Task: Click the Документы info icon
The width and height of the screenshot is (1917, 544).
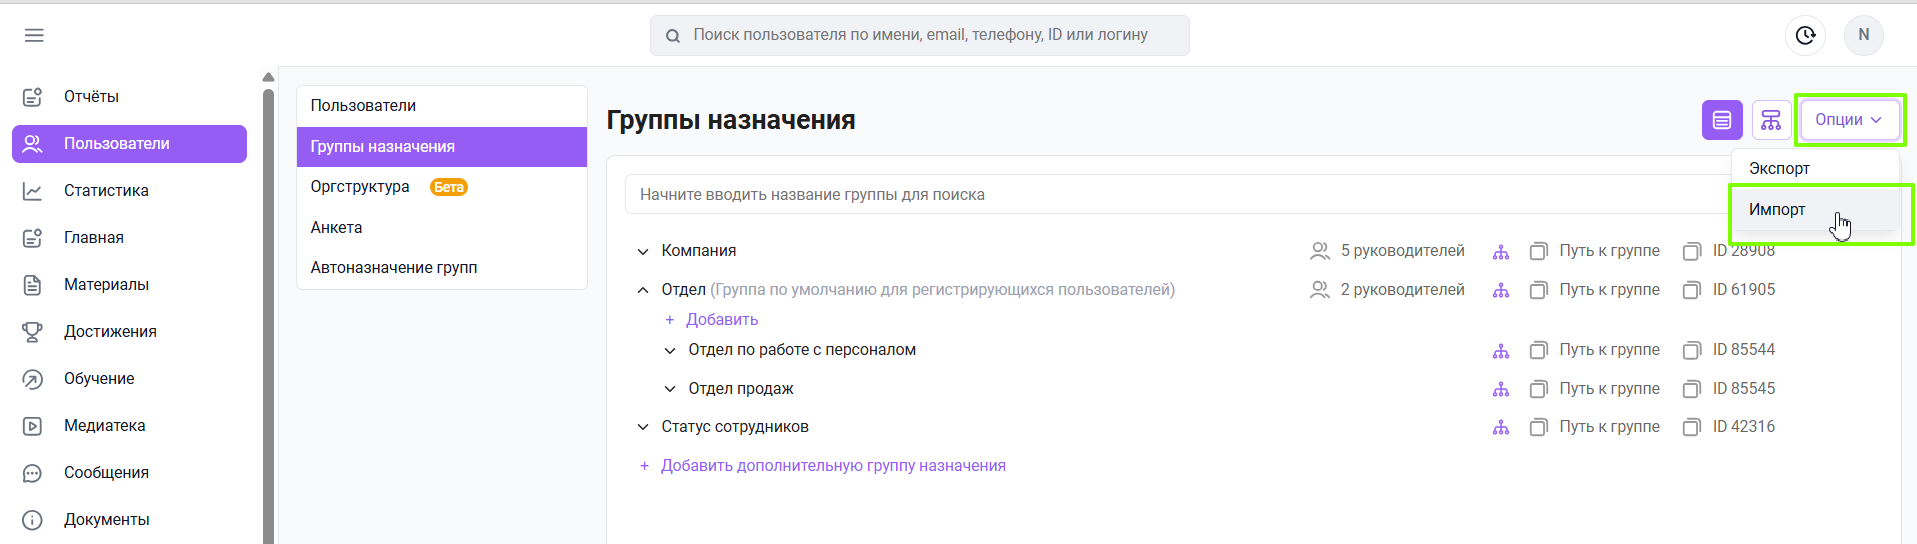Action: pyautogui.click(x=33, y=520)
